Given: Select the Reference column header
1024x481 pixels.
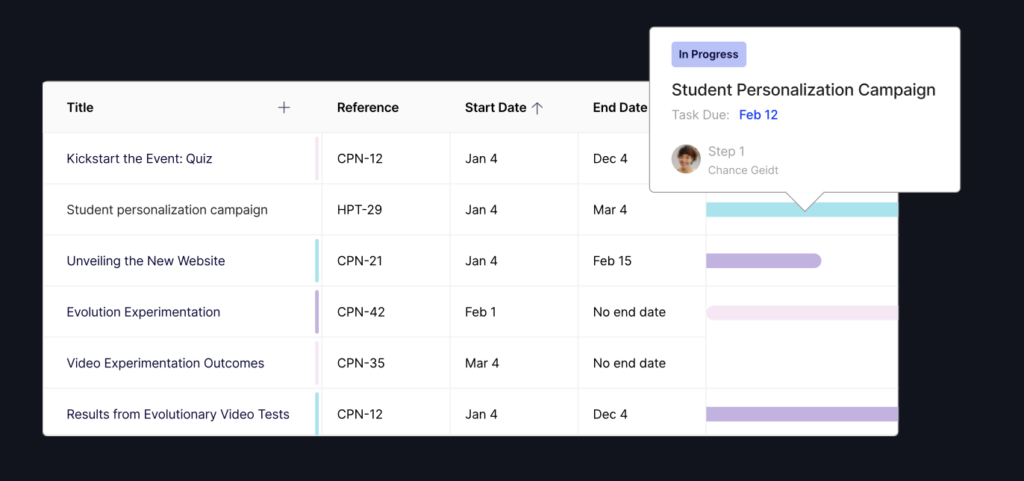Looking at the screenshot, I should pyautogui.click(x=367, y=108).
